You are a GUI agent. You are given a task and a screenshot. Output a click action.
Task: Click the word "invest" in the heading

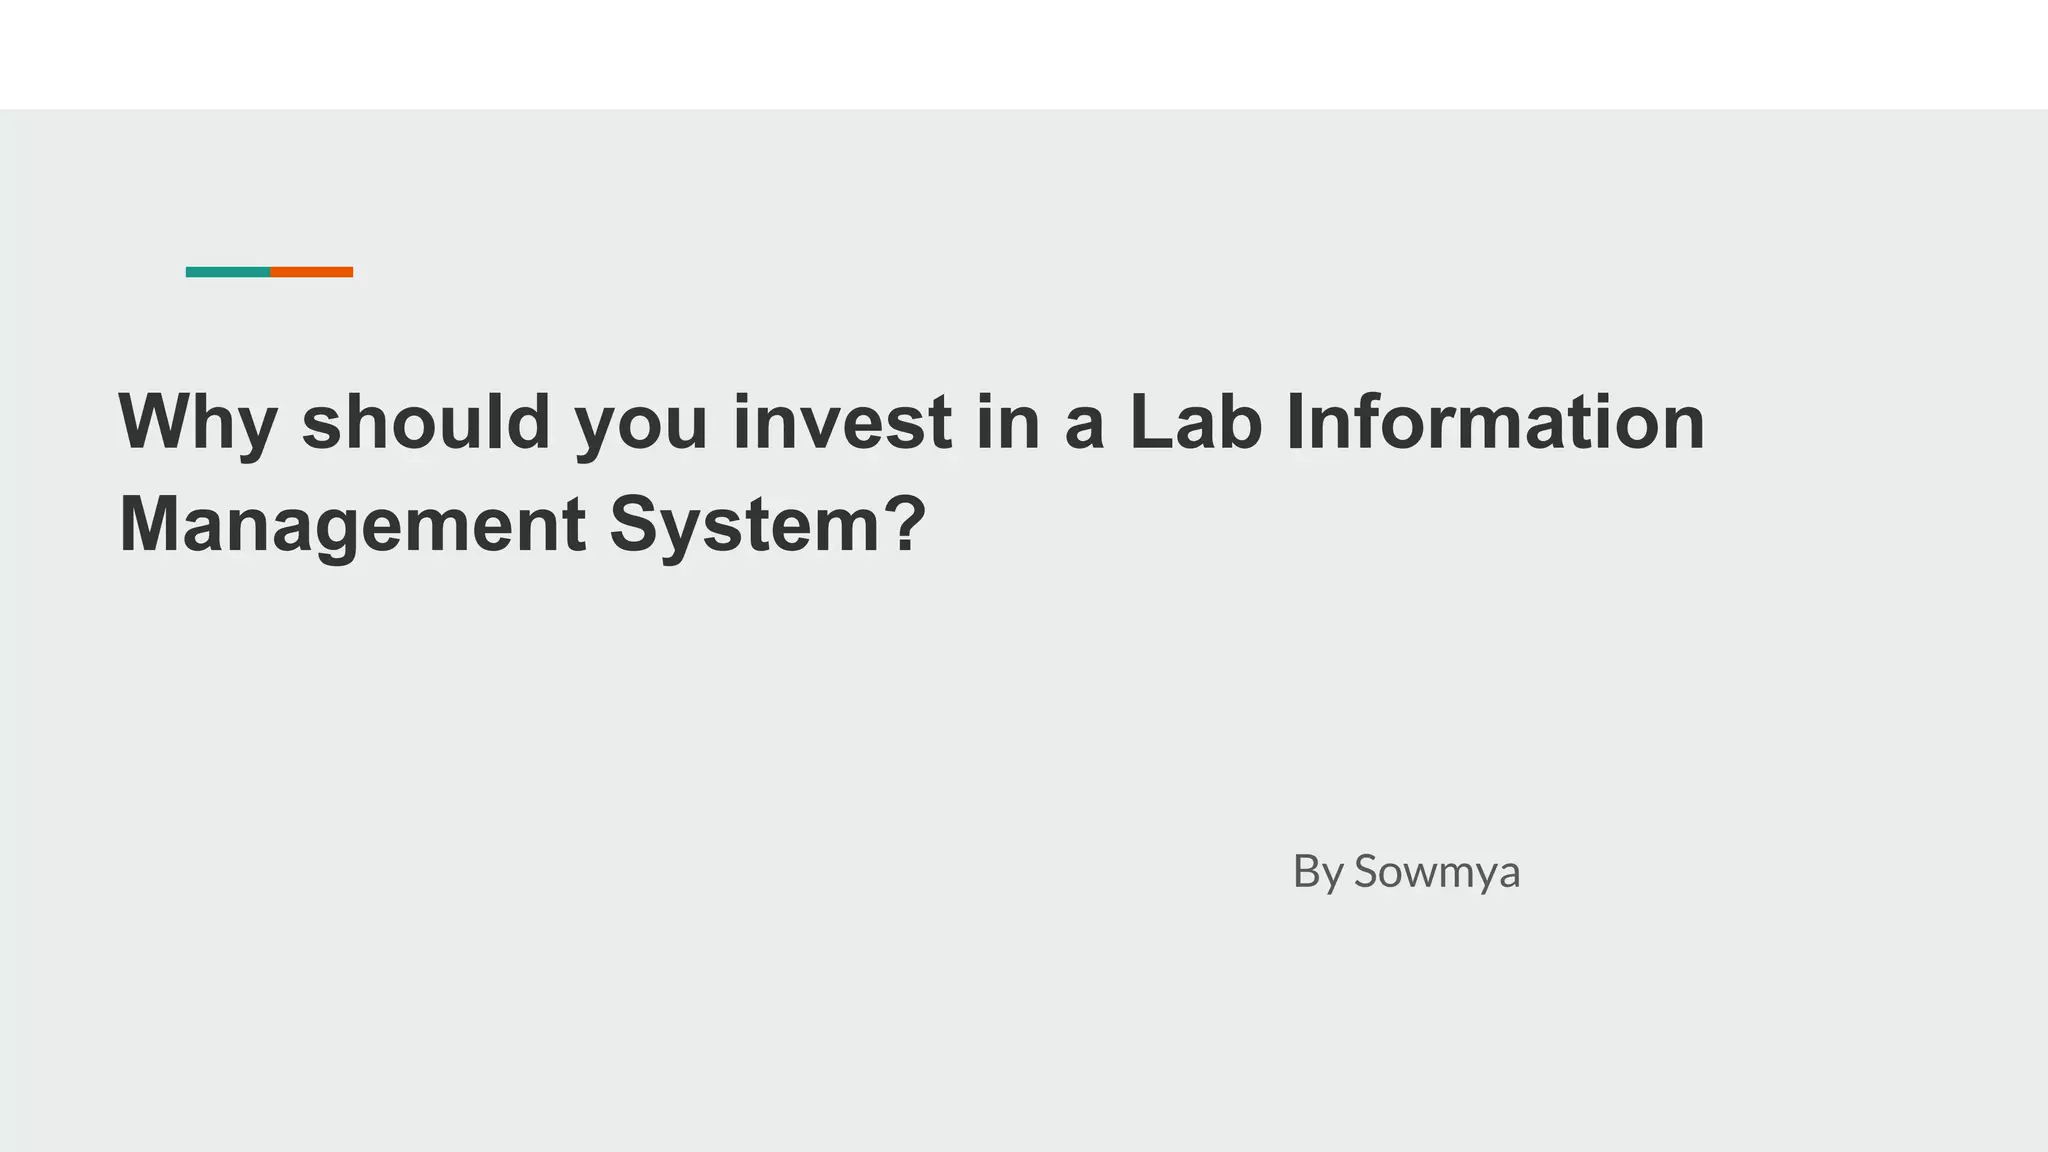(842, 421)
